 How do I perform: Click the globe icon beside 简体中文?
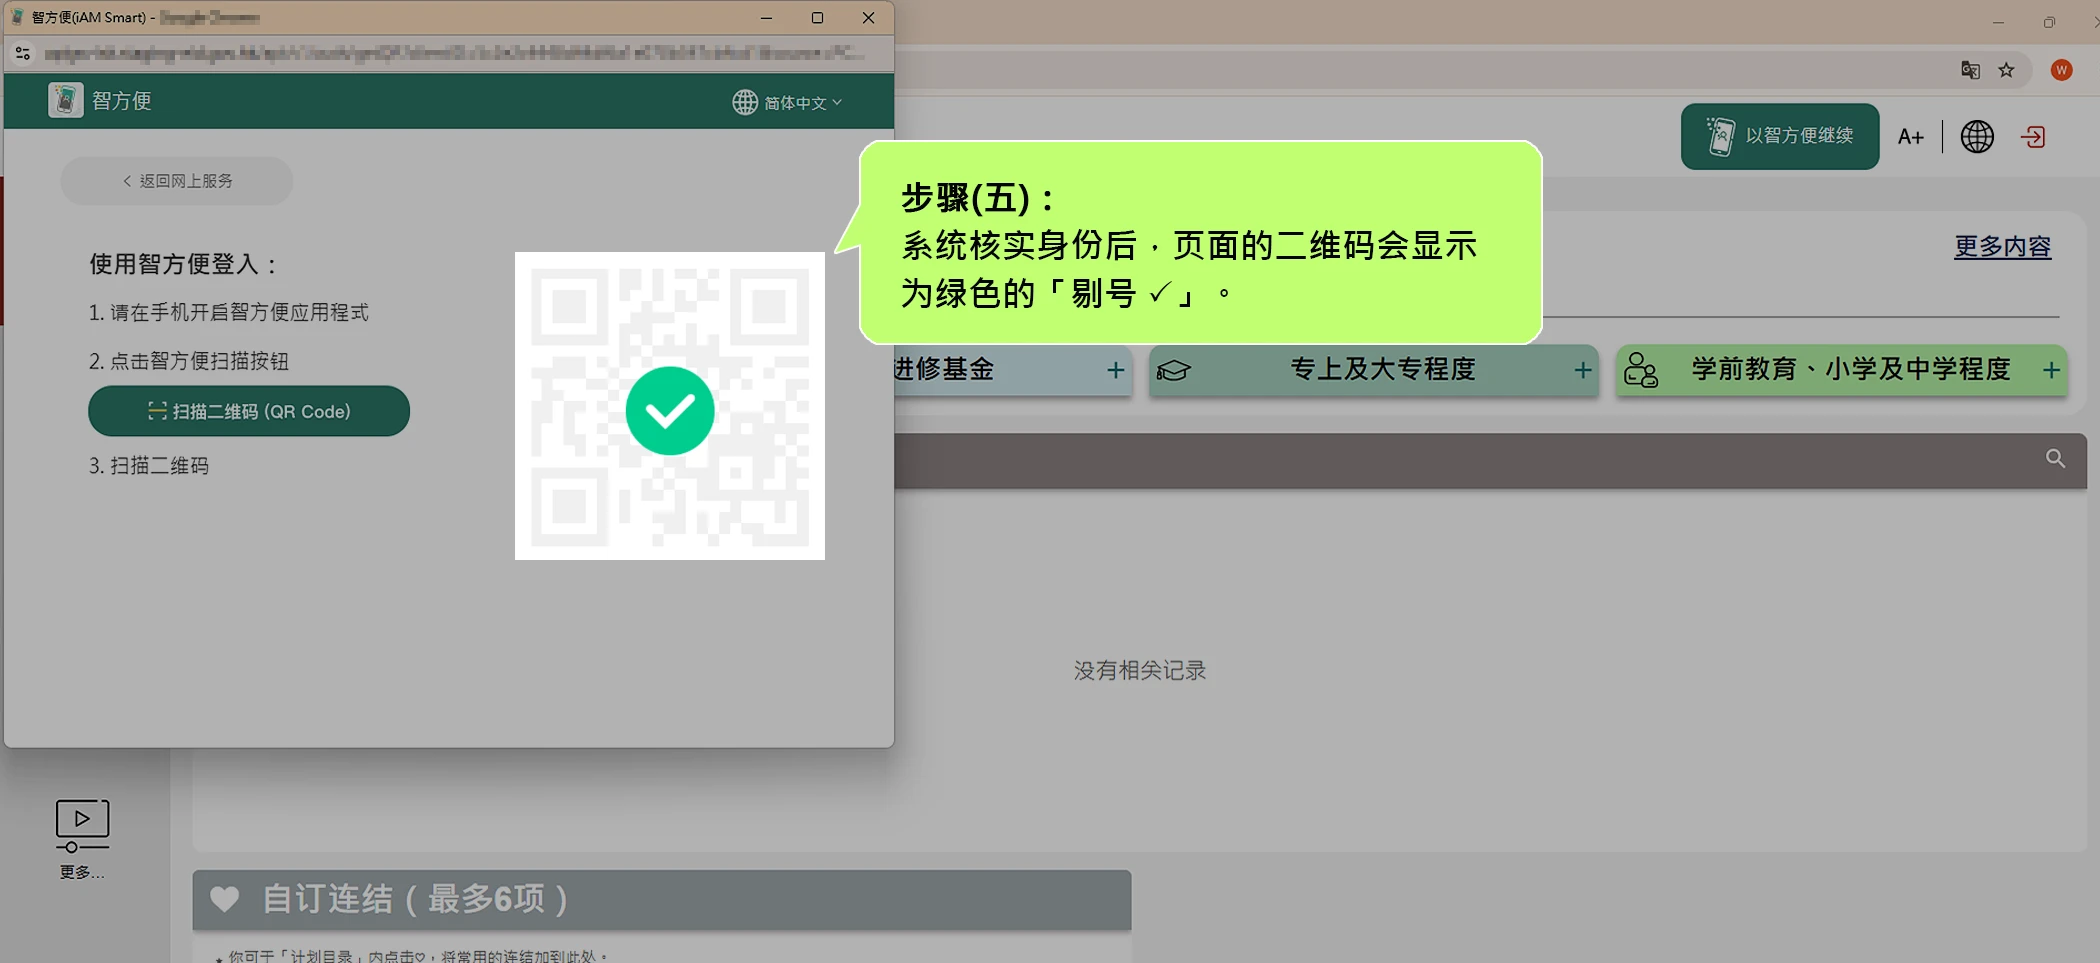[x=745, y=102]
